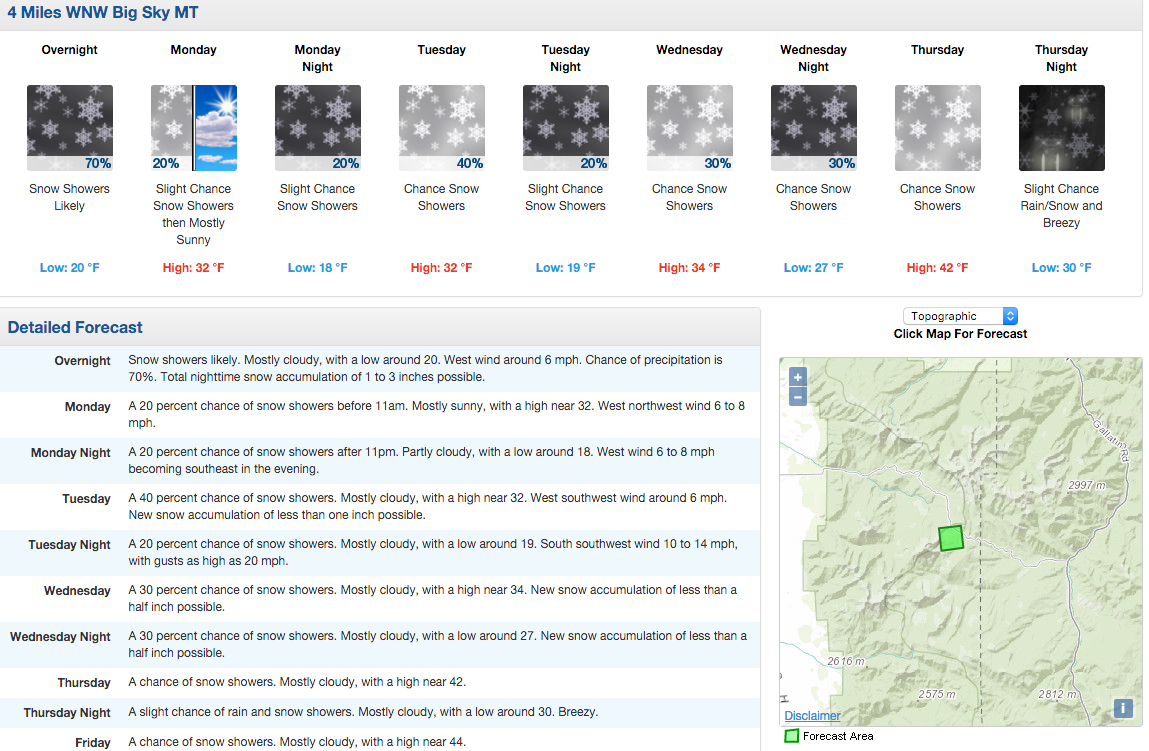
Task: Click the Tuesday 40% snow showers icon
Action: click(x=441, y=128)
